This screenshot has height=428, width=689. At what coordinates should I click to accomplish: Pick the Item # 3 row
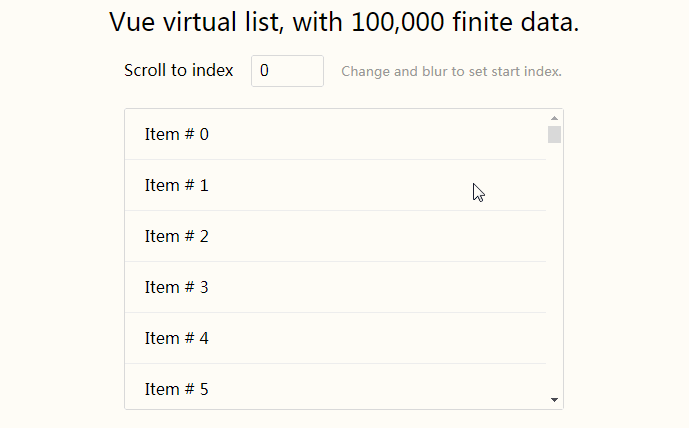335,287
